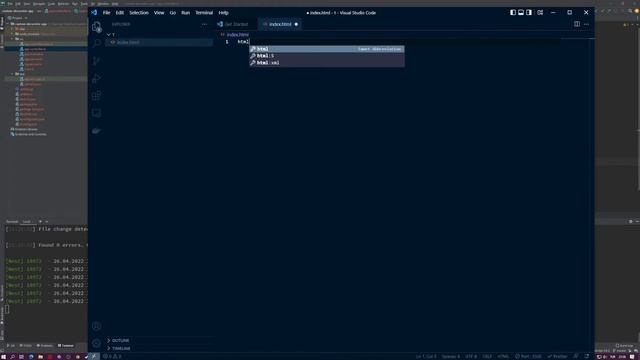Expand the OUTLINE section
The width and height of the screenshot is (640, 360).
coord(159,340)
